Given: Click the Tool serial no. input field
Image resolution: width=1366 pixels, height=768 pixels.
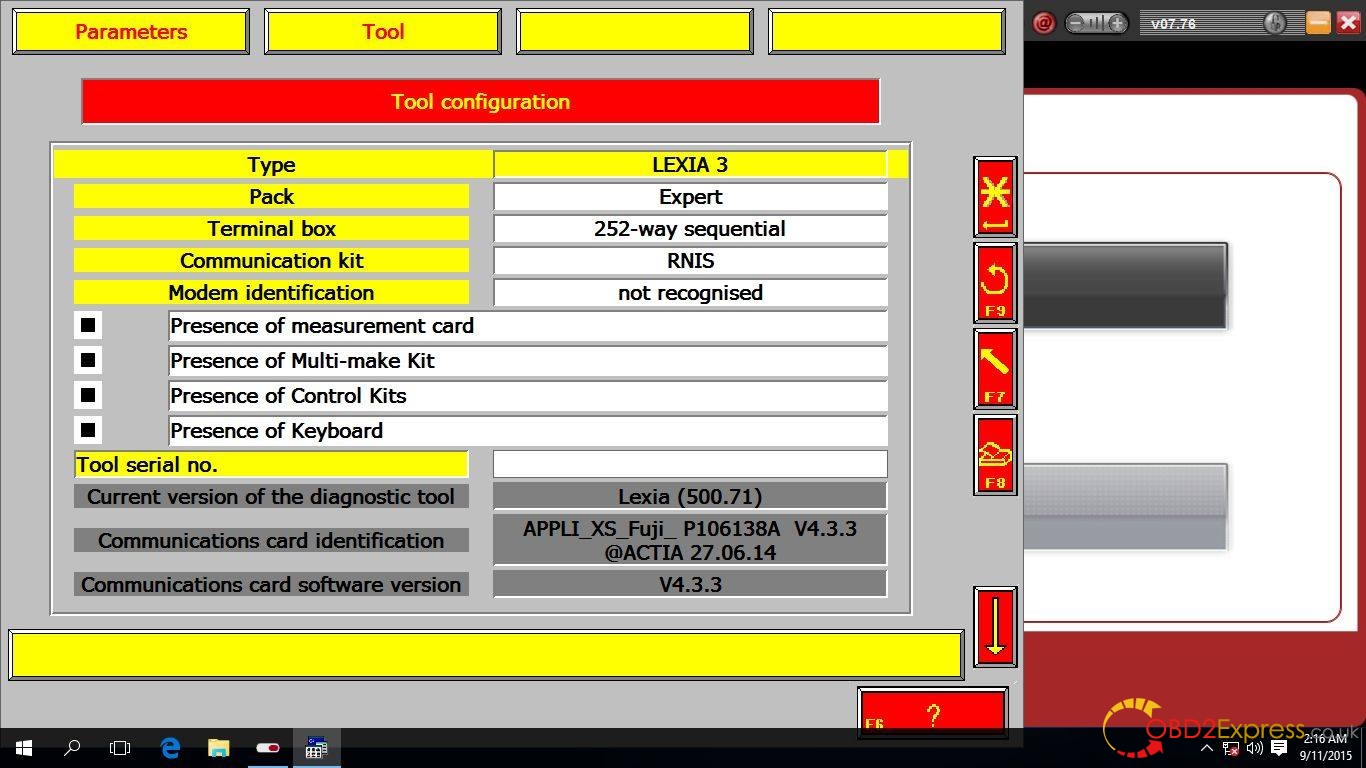Looking at the screenshot, I should tap(690, 464).
